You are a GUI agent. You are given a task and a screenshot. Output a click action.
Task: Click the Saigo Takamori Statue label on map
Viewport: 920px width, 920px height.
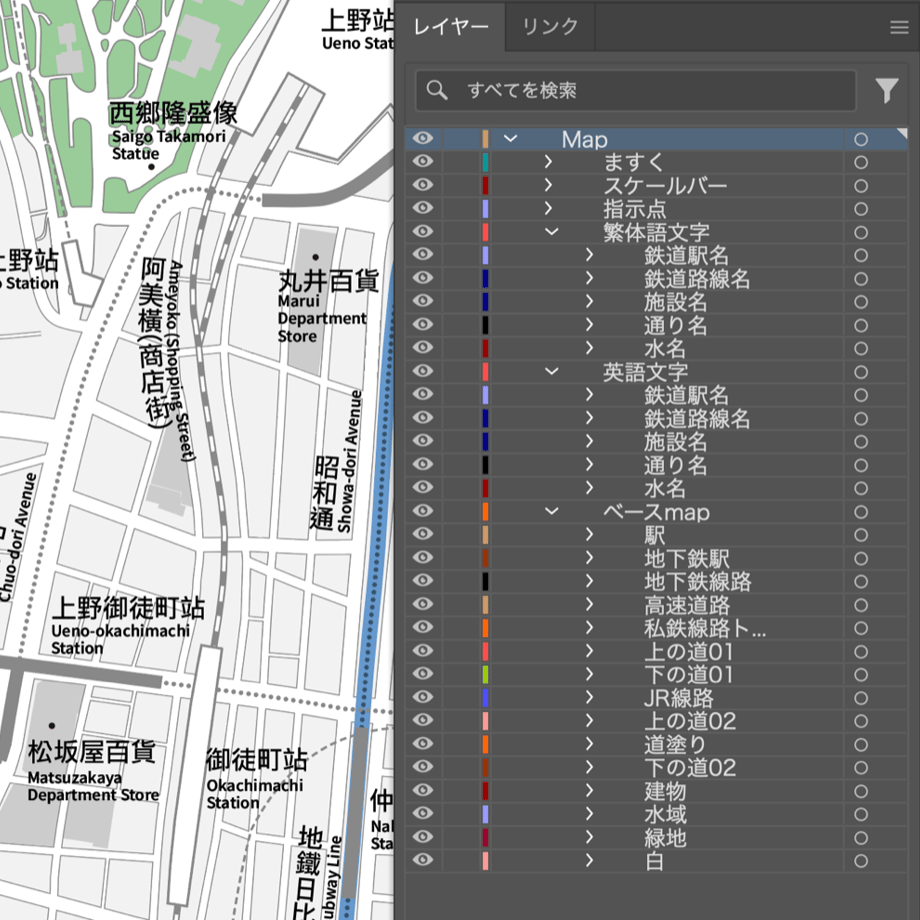(168, 144)
